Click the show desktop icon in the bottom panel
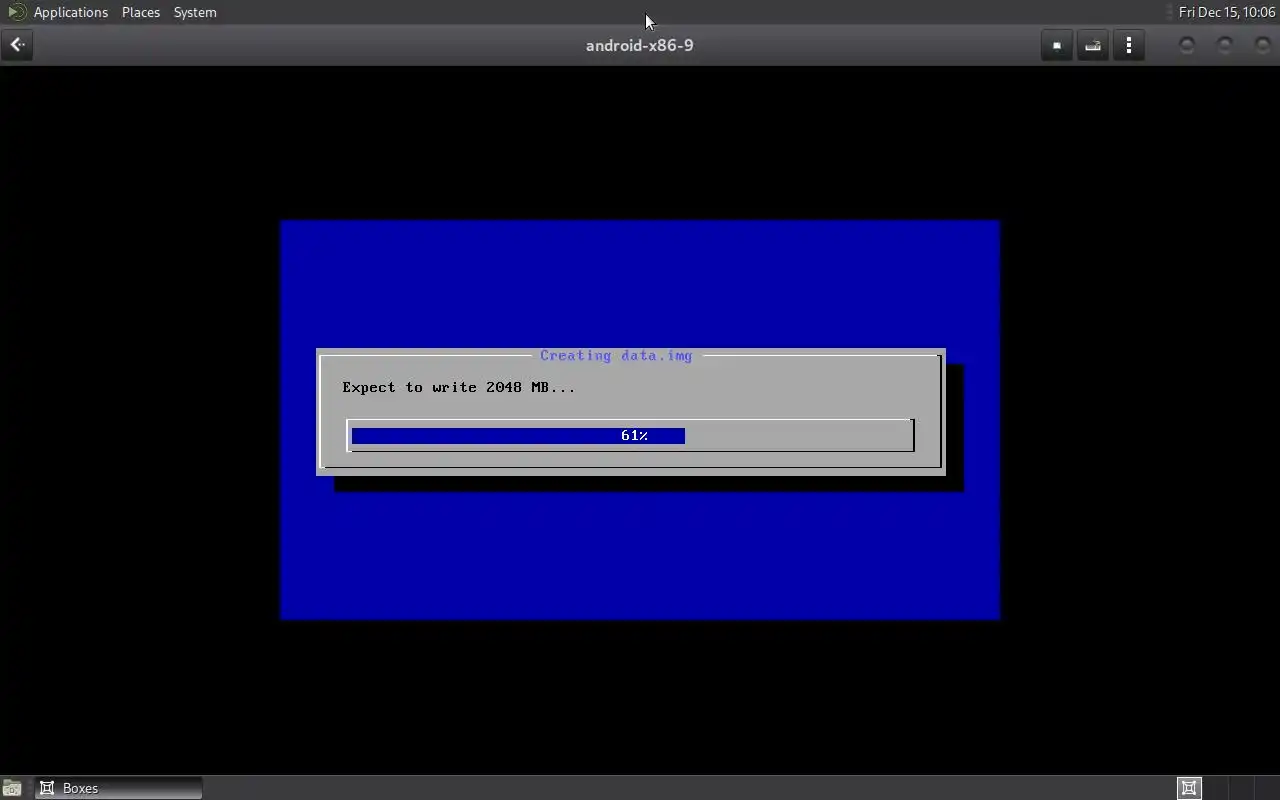This screenshot has height=800, width=1280. pos(12,788)
